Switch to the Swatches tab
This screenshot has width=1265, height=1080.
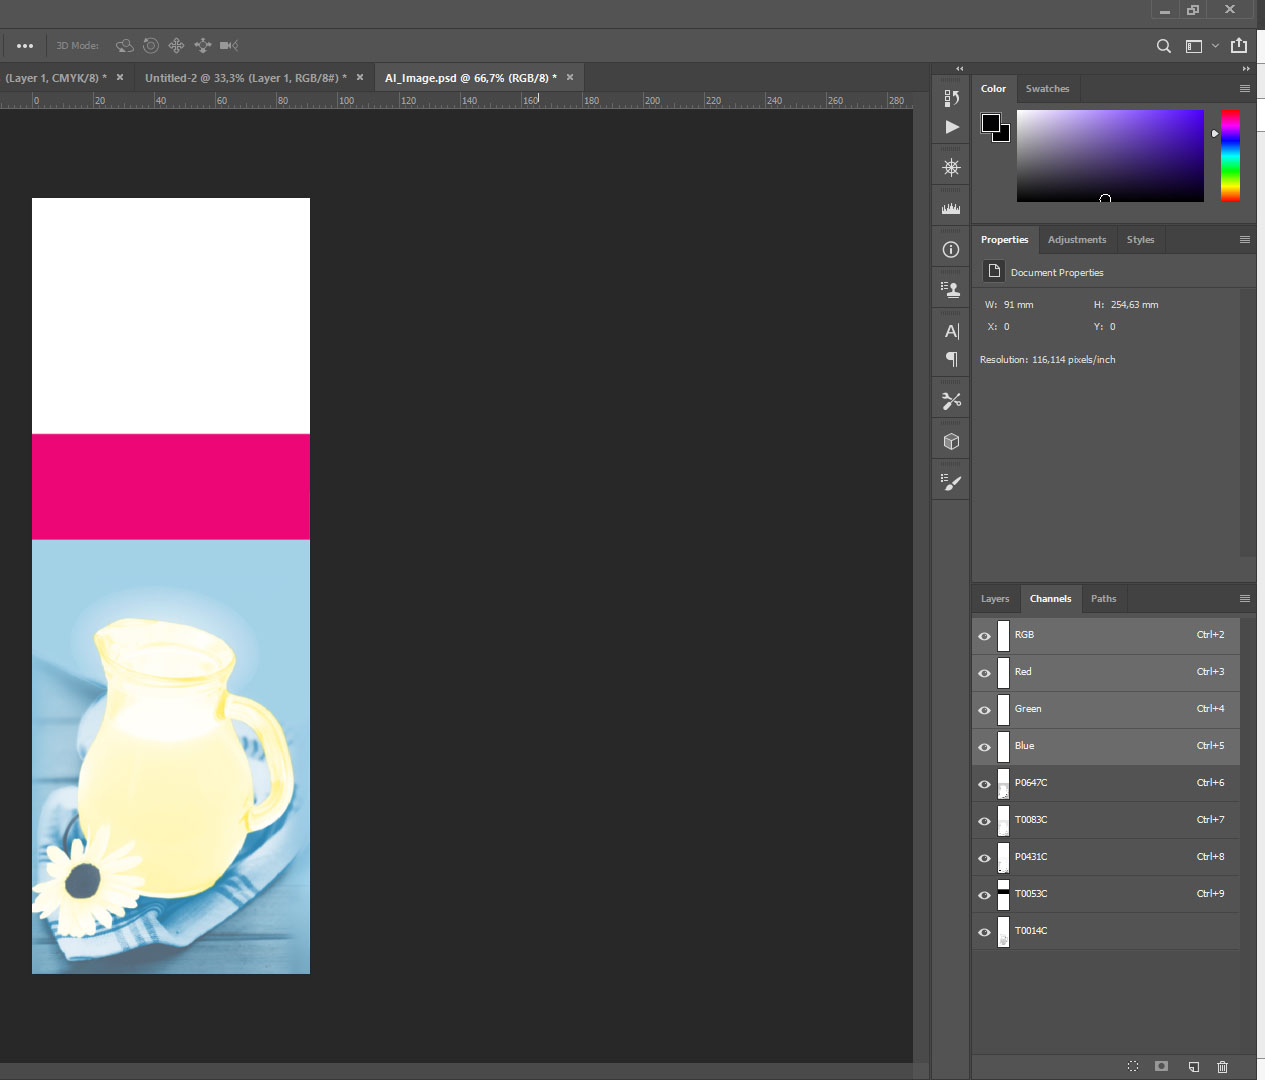point(1047,89)
